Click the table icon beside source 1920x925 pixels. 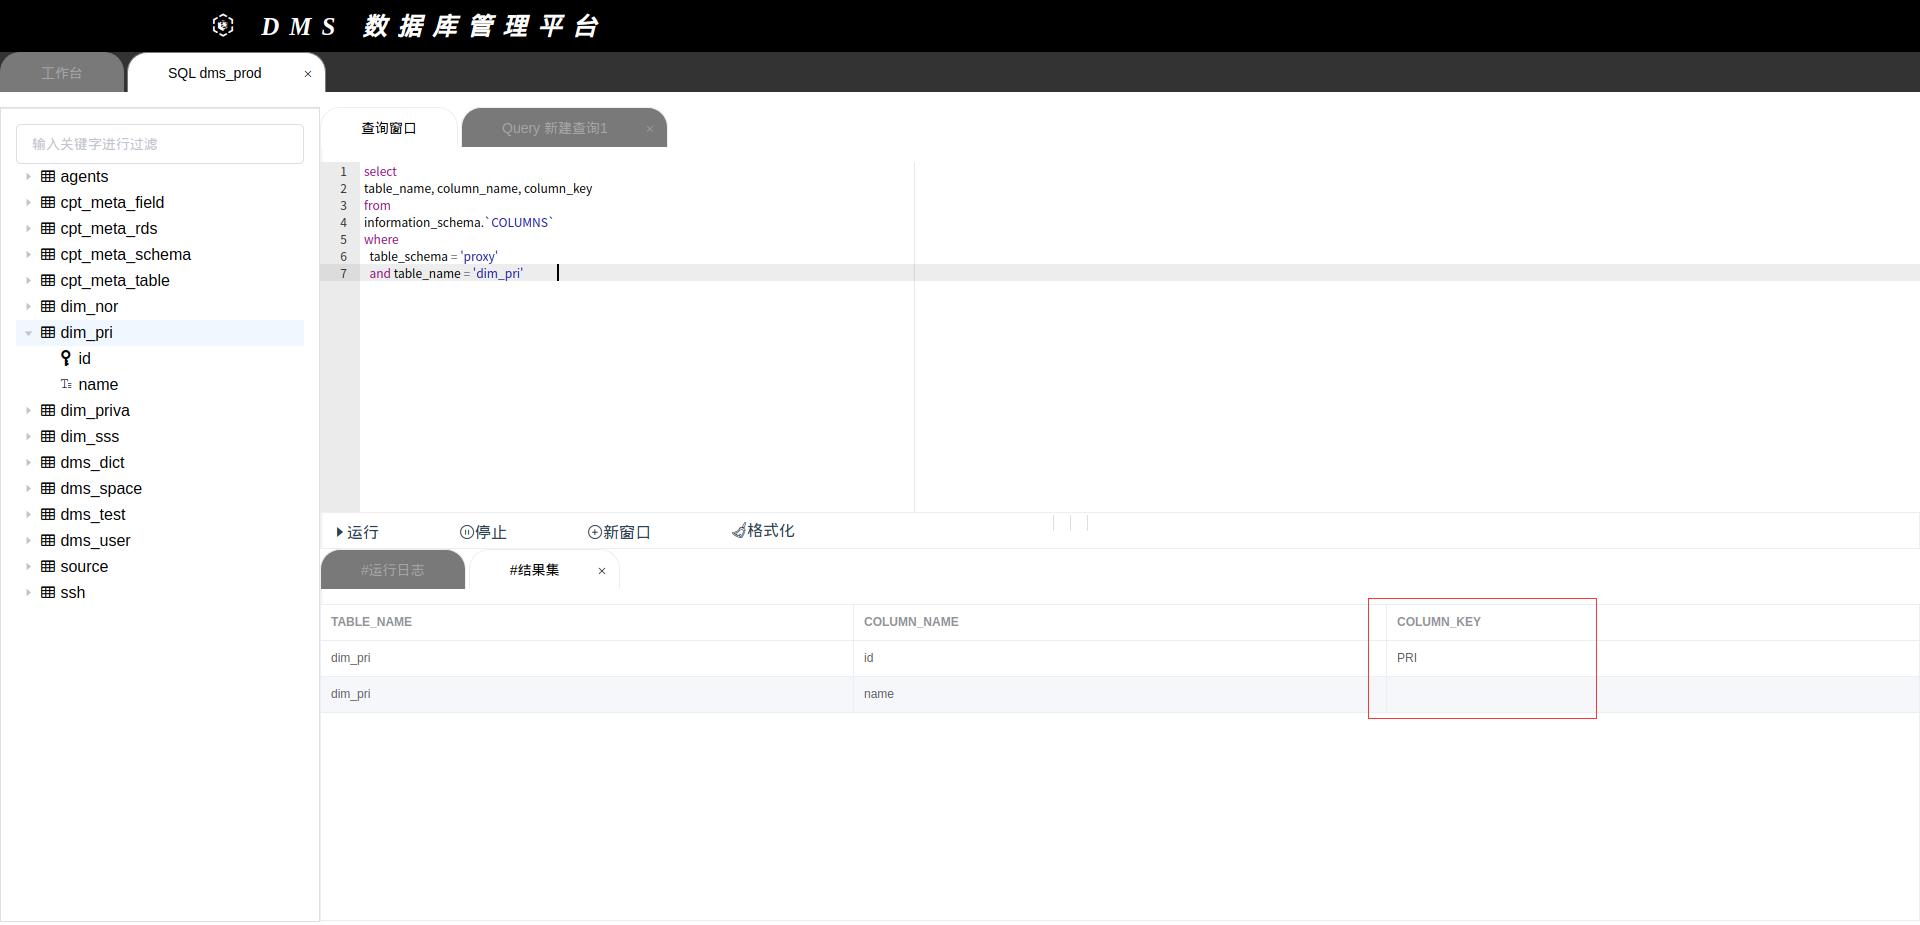pyautogui.click(x=48, y=566)
